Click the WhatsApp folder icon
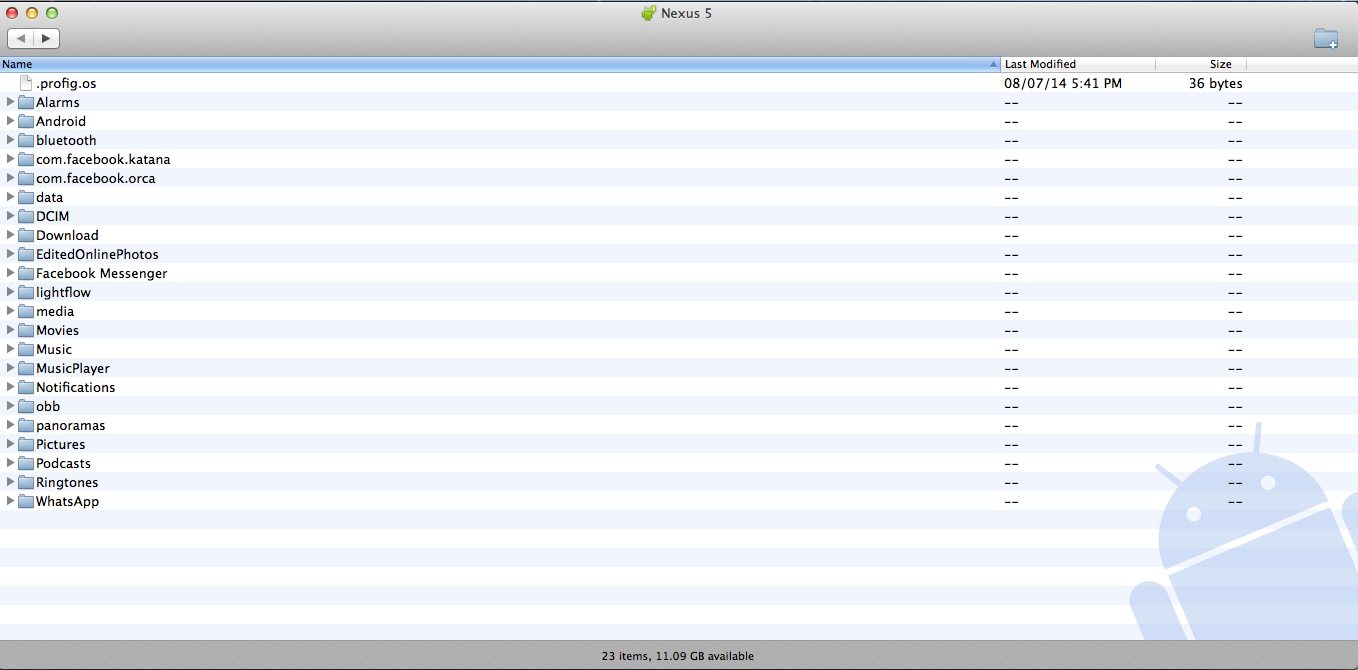 26,501
